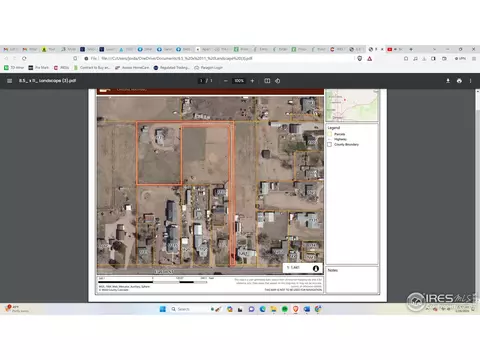Expand the tab search chevron

tap(434, 49)
